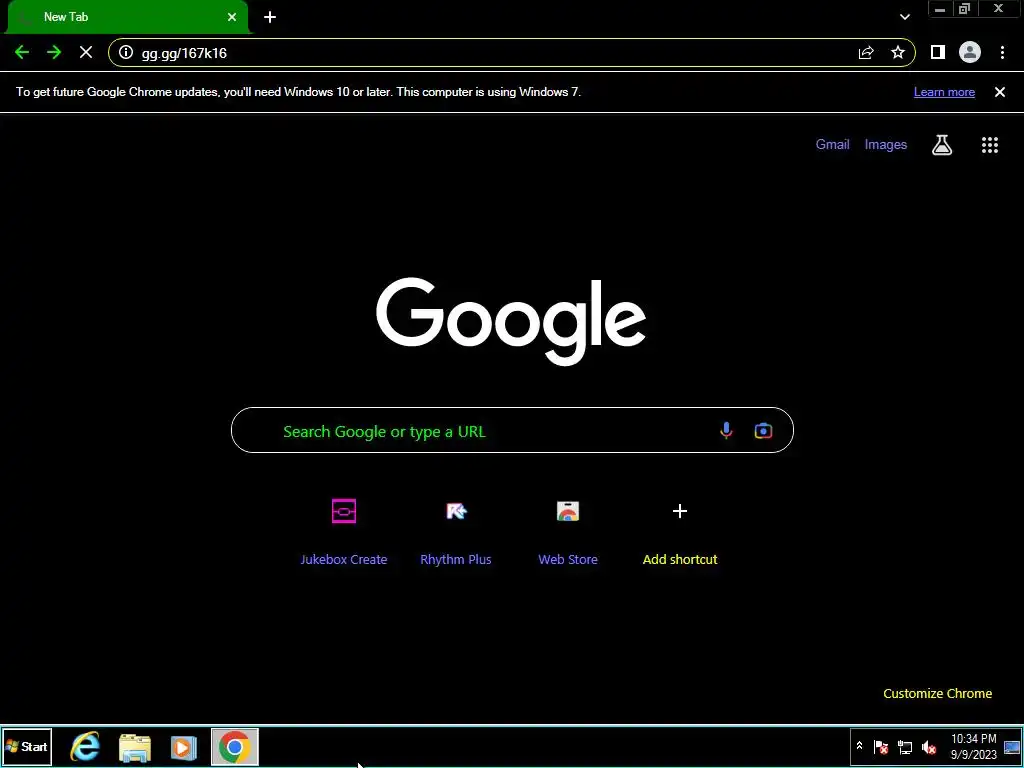Viewport: 1024px width, 768px height.
Task: Open the Chrome profile avatar
Action: (970, 53)
